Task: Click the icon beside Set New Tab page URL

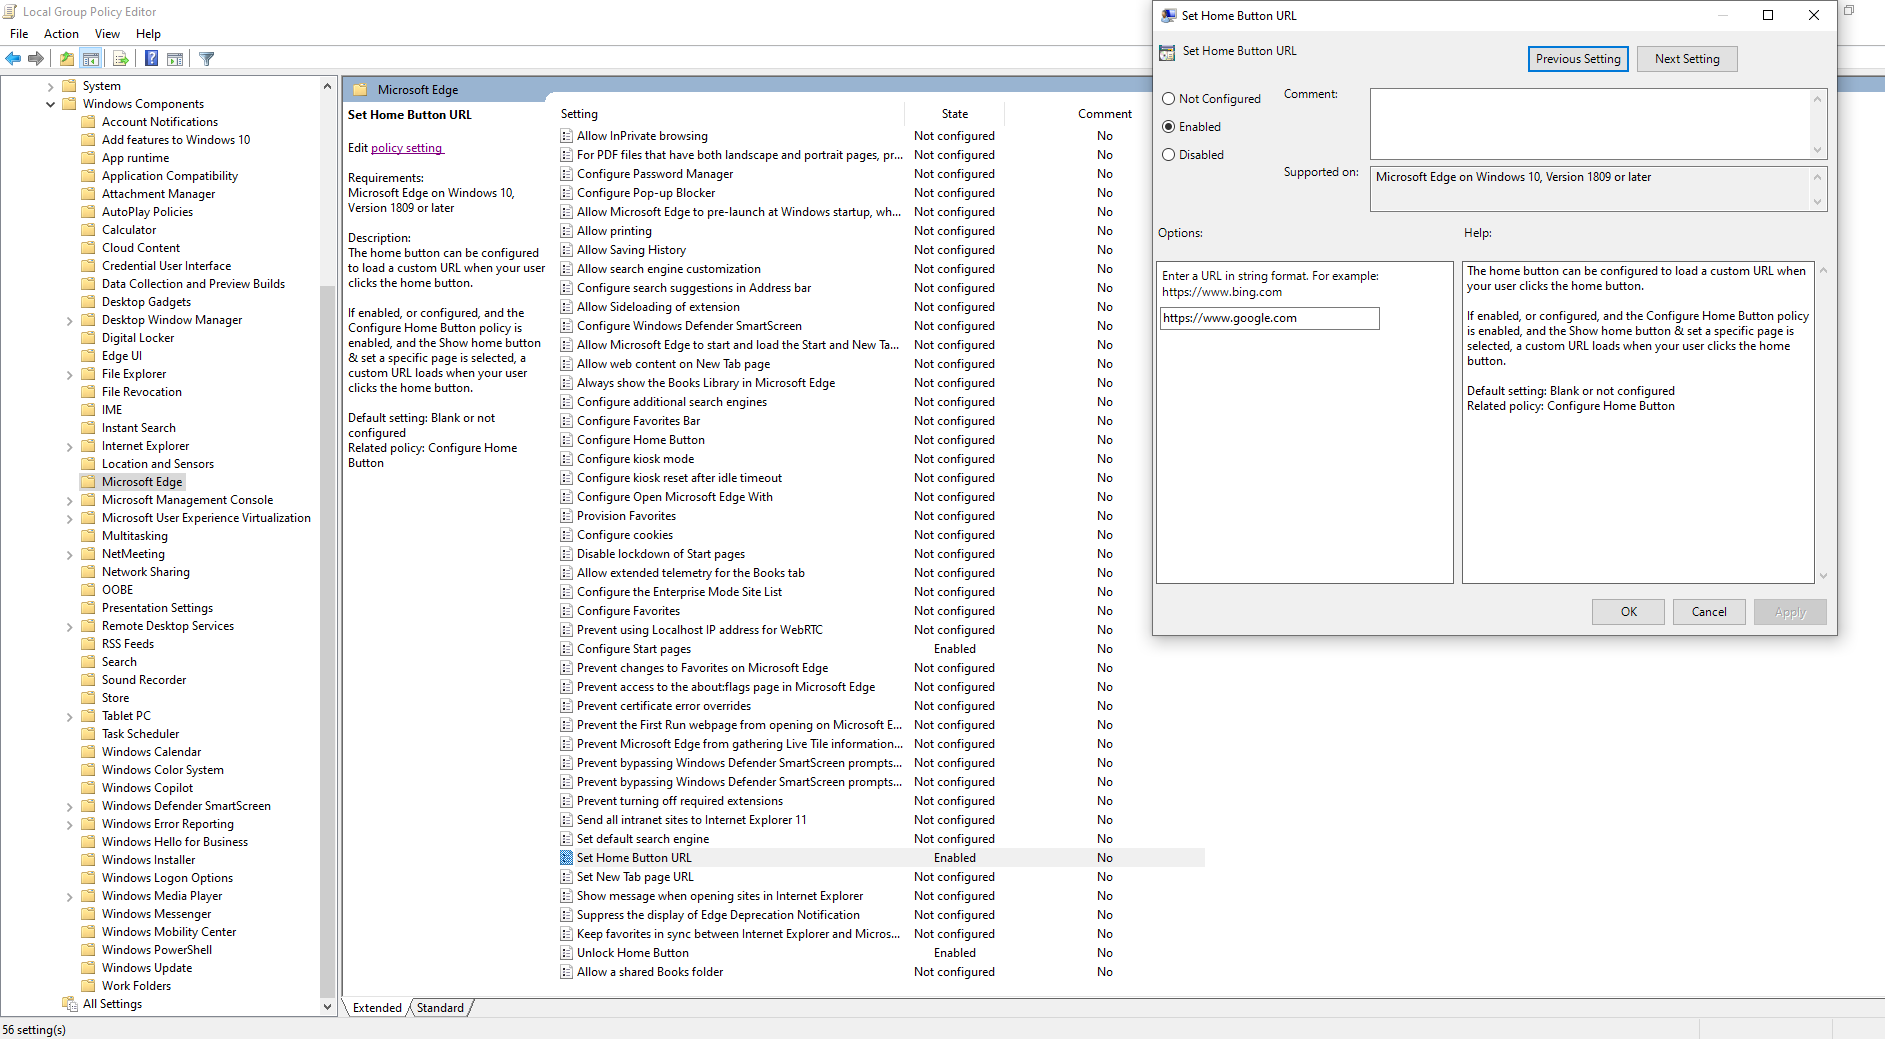Action: [567, 877]
